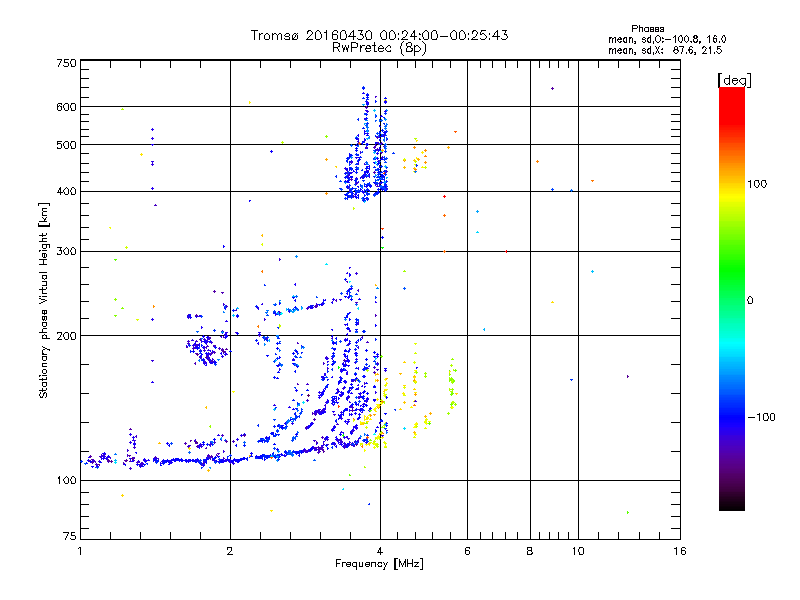Click the "Frequency [MHz]" axis label
800x600 pixels.
coord(379,564)
